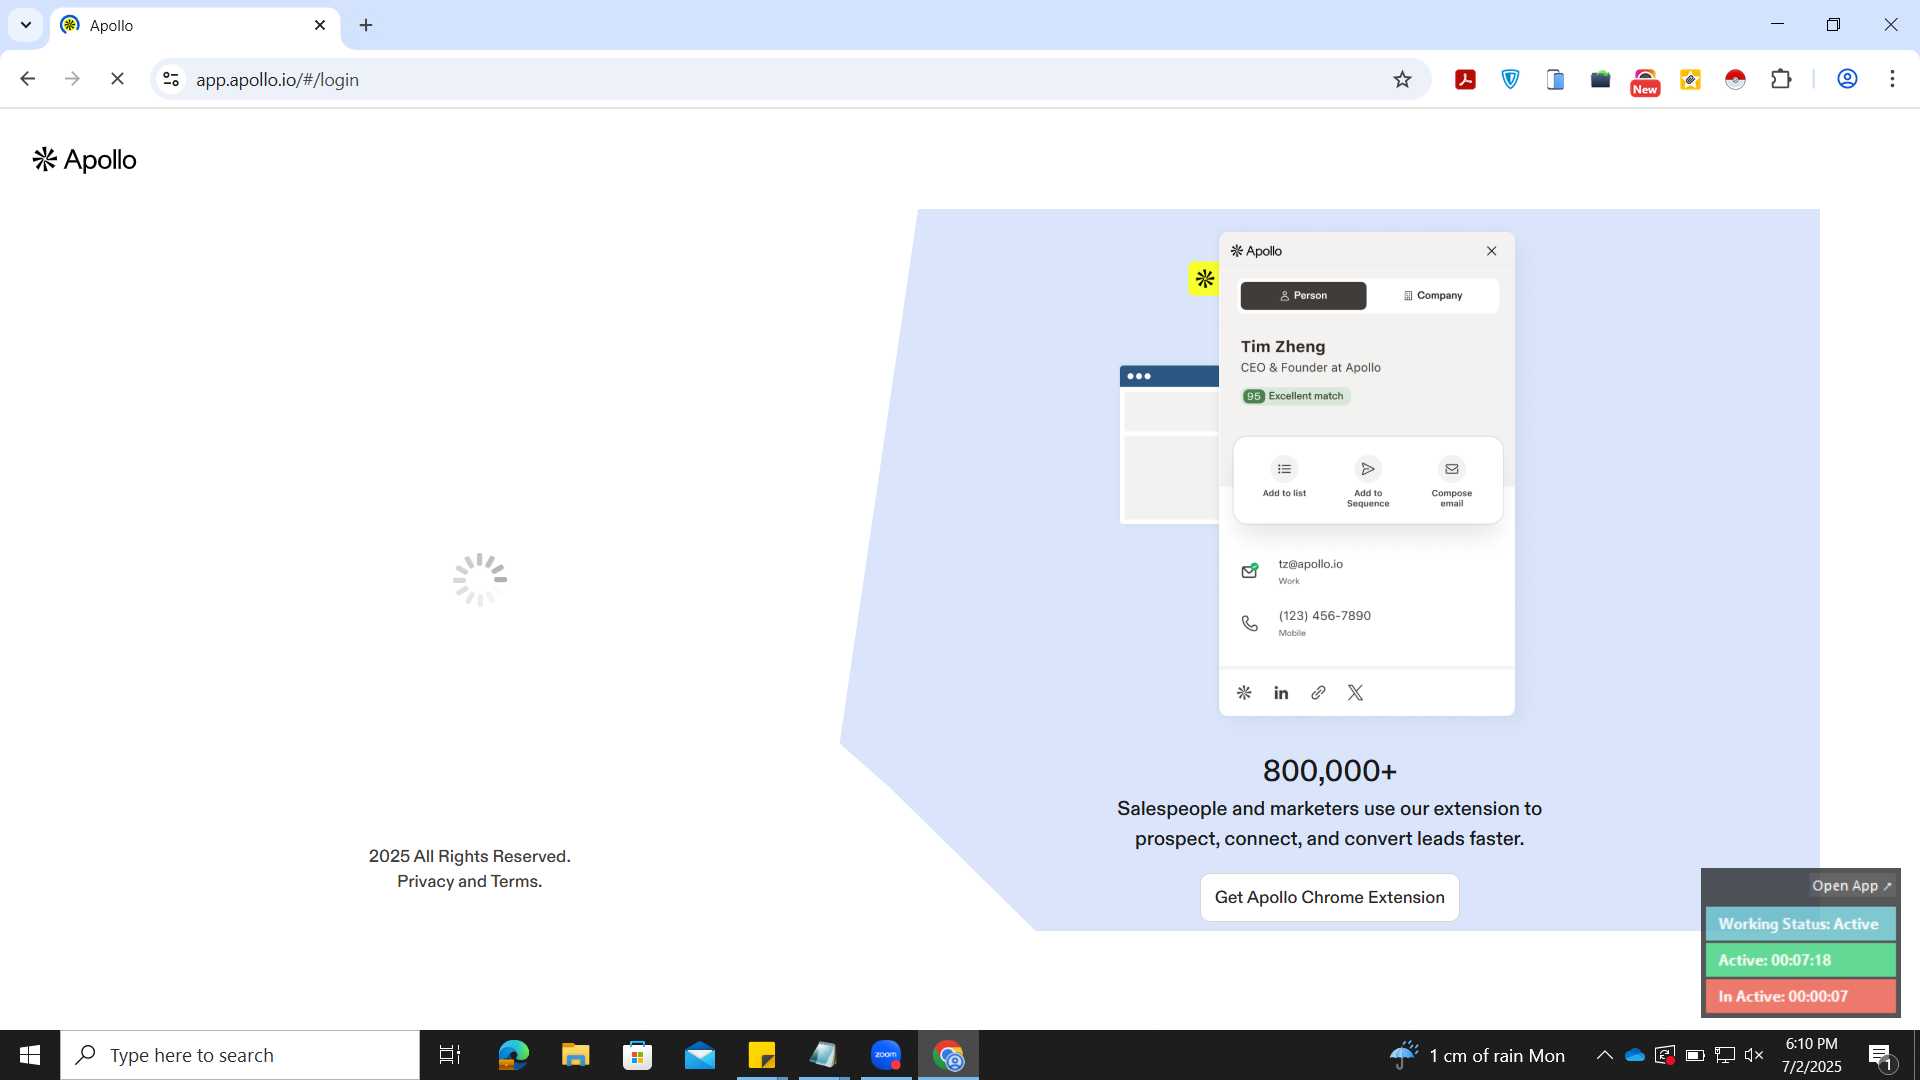Select the Company tab in Apollo card

click(x=1432, y=295)
